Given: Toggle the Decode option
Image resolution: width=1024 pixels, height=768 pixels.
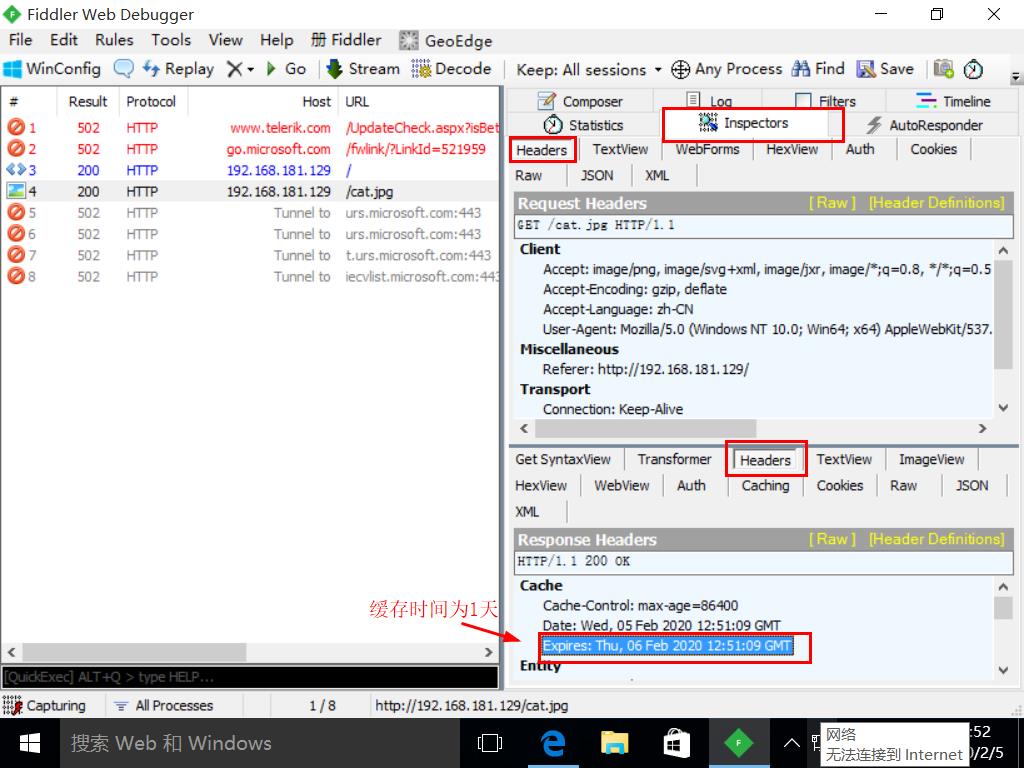Looking at the screenshot, I should coord(451,69).
